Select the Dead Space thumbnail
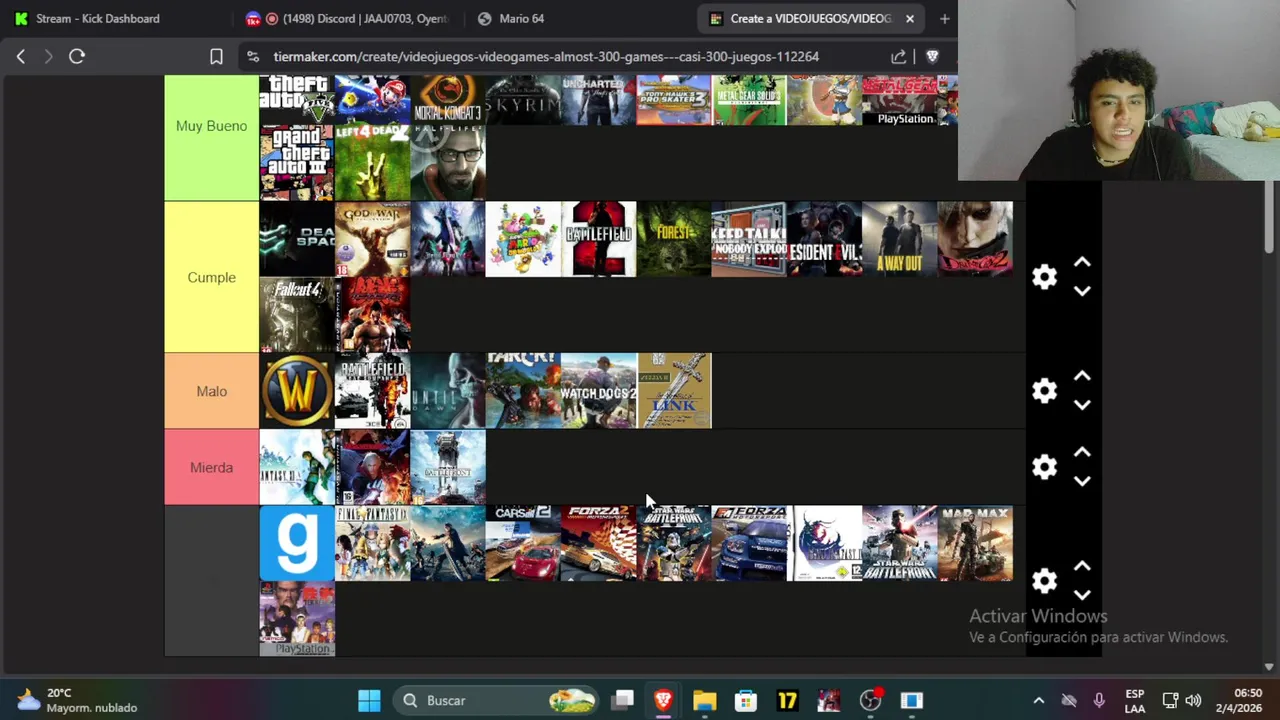The width and height of the screenshot is (1280, 720). click(297, 239)
